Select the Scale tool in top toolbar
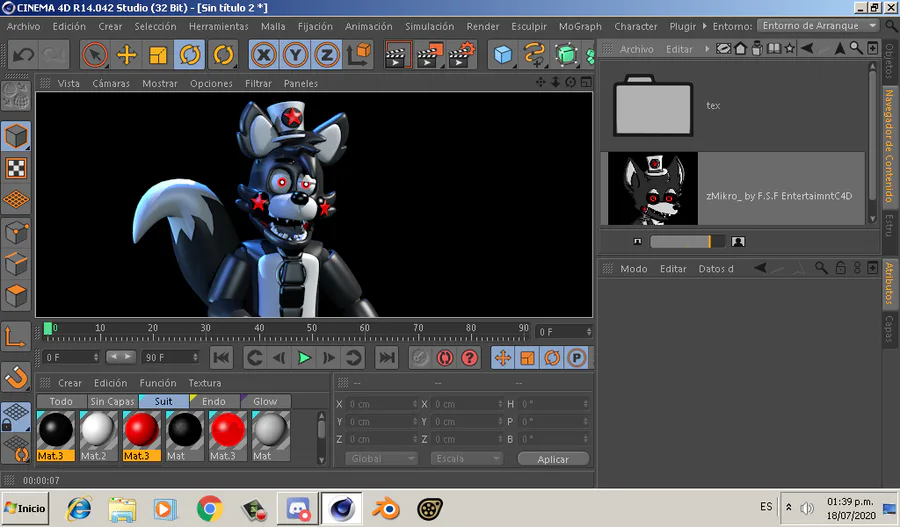This screenshot has height=527, width=900. pyautogui.click(x=158, y=55)
